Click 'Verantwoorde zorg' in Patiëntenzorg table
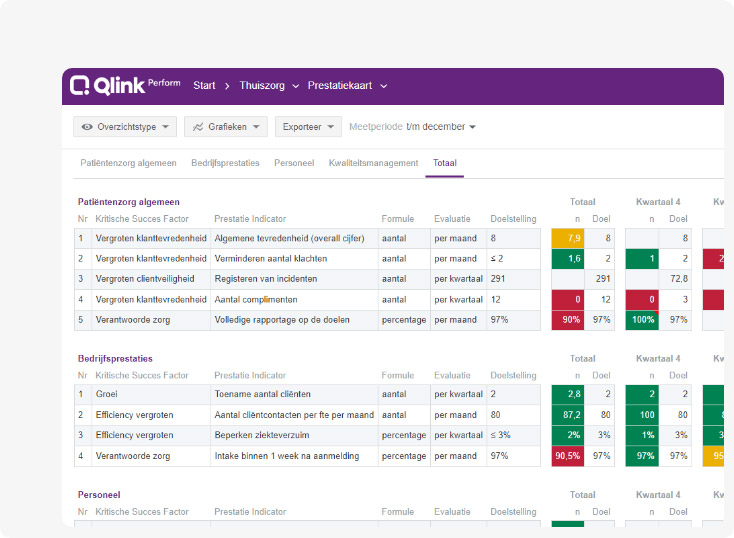Screen dimensions: 734x538 coord(132,320)
